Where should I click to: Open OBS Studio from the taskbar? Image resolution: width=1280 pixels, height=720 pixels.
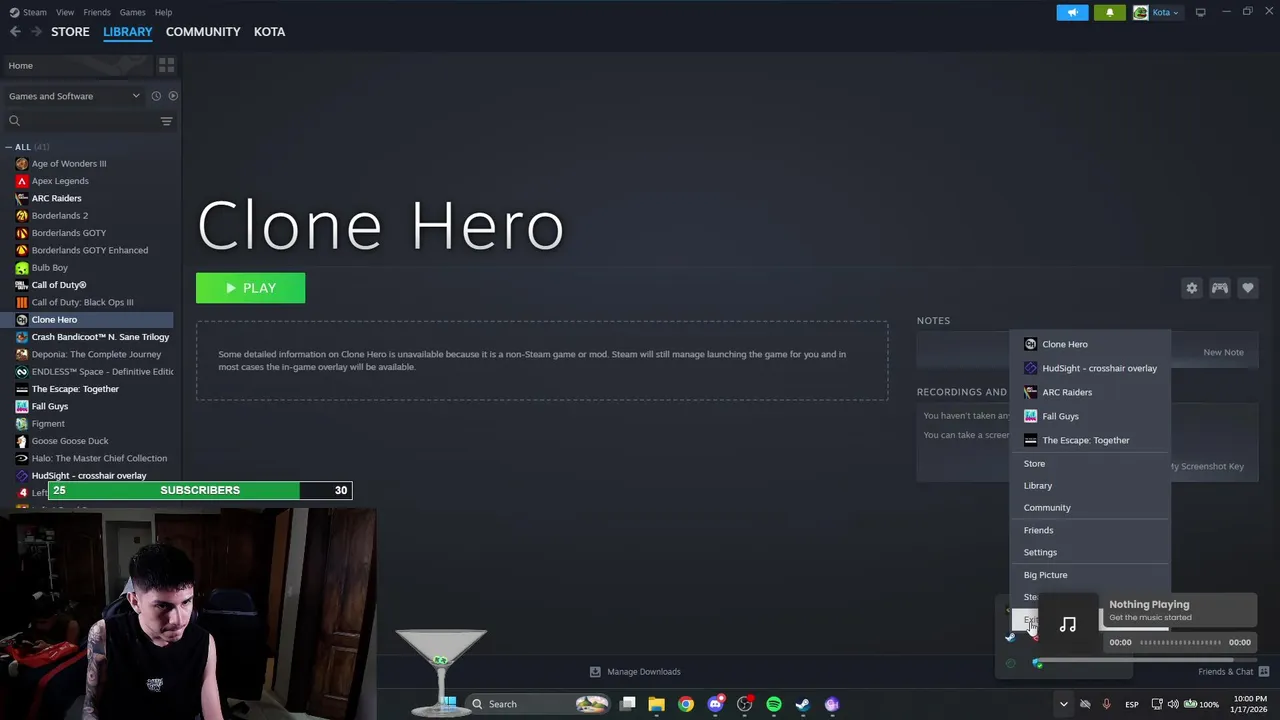tap(744, 704)
